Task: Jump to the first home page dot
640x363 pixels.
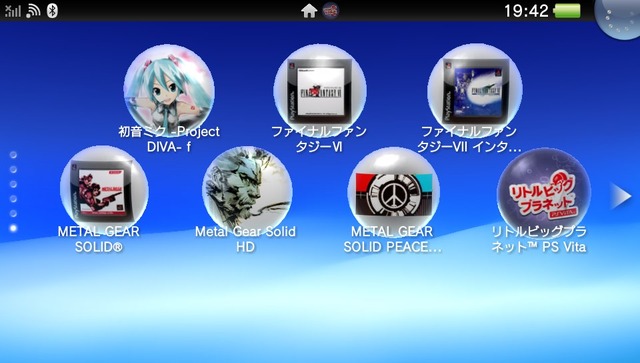Action: click(x=13, y=155)
